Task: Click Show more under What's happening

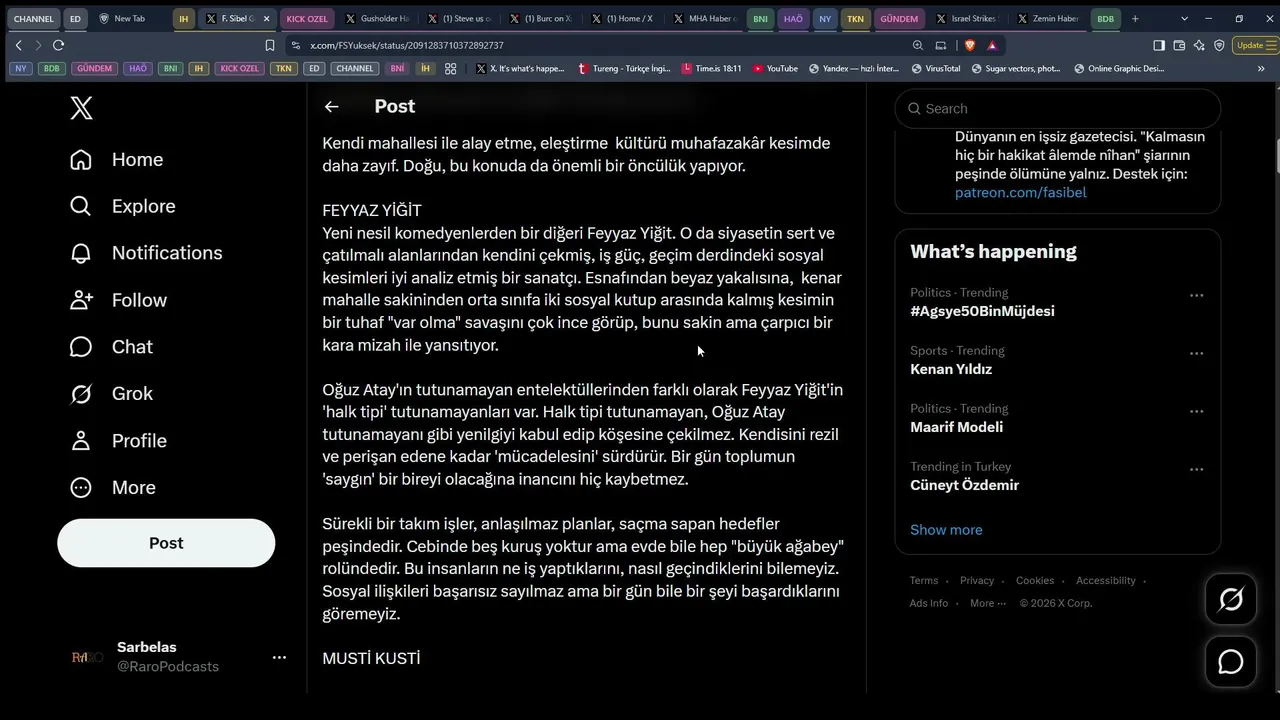Action: coord(946,530)
